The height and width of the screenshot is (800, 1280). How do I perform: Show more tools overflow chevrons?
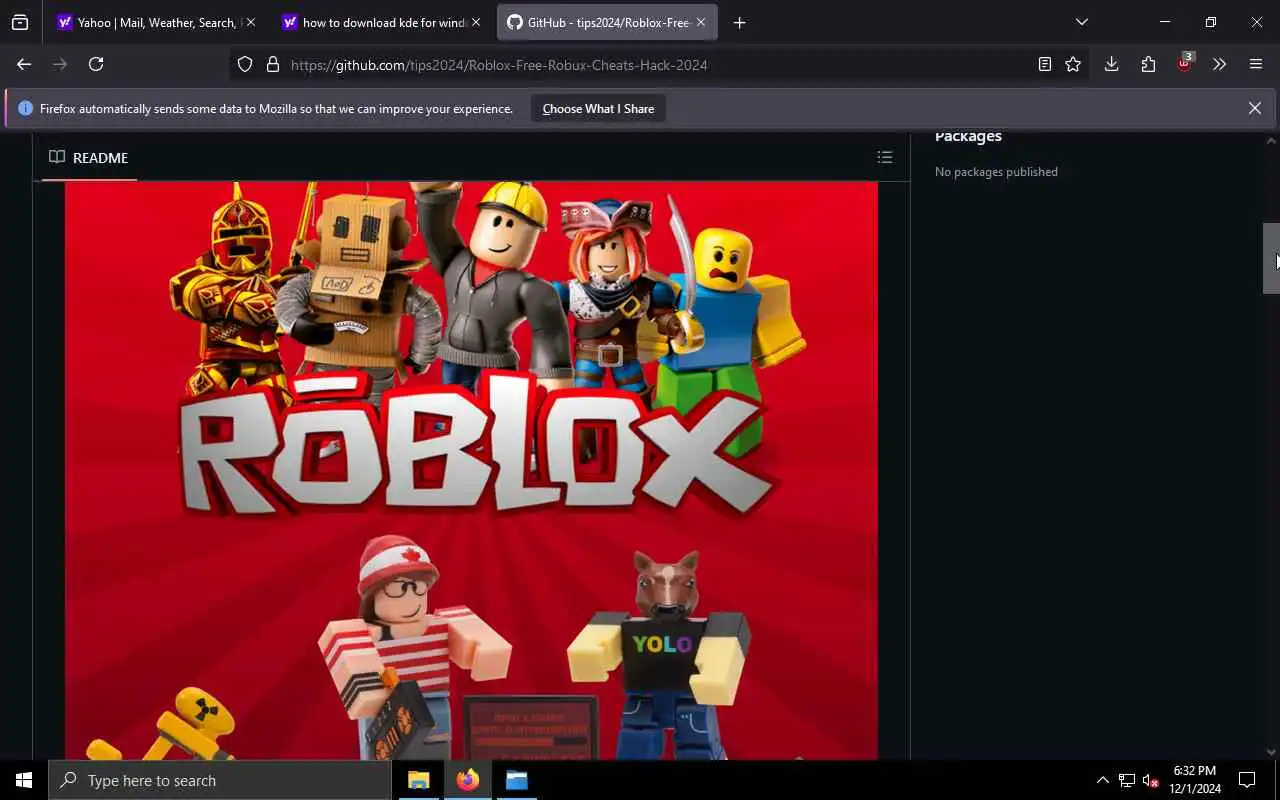coord(1219,64)
